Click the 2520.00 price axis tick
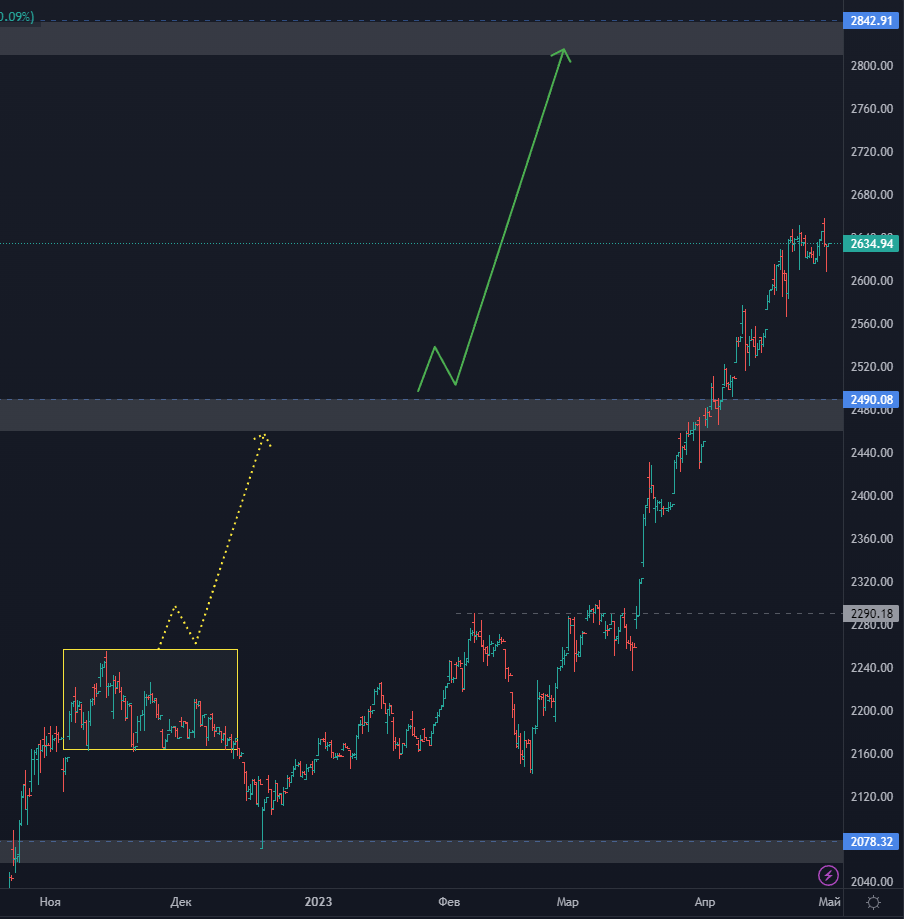 coord(872,367)
